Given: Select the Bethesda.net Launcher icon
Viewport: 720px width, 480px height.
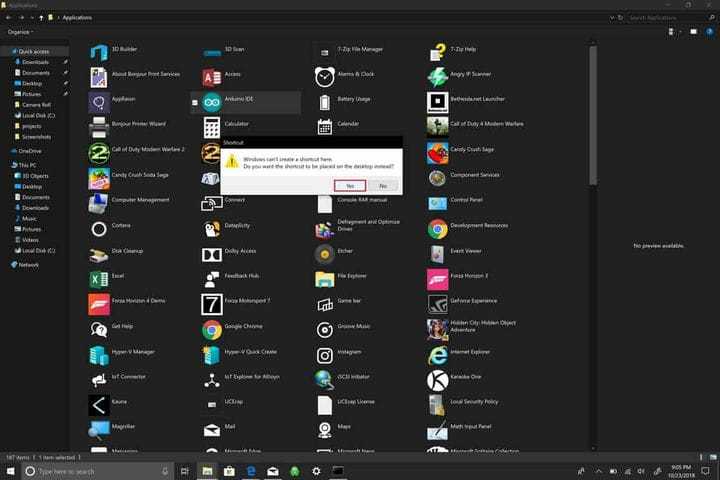Looking at the screenshot, I should pyautogui.click(x=438, y=102).
